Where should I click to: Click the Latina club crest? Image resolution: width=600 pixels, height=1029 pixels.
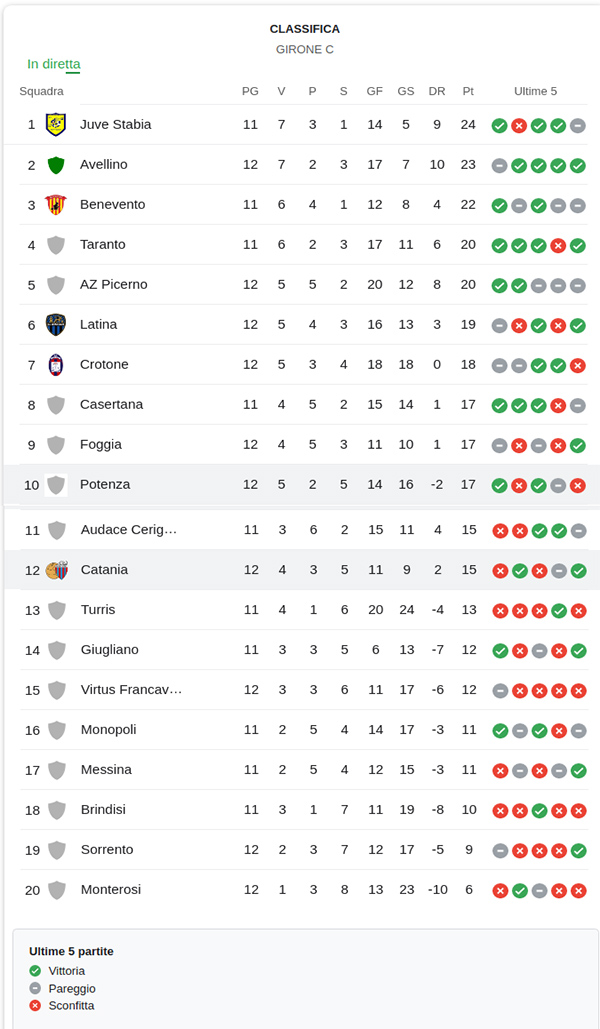pyautogui.click(x=56, y=325)
